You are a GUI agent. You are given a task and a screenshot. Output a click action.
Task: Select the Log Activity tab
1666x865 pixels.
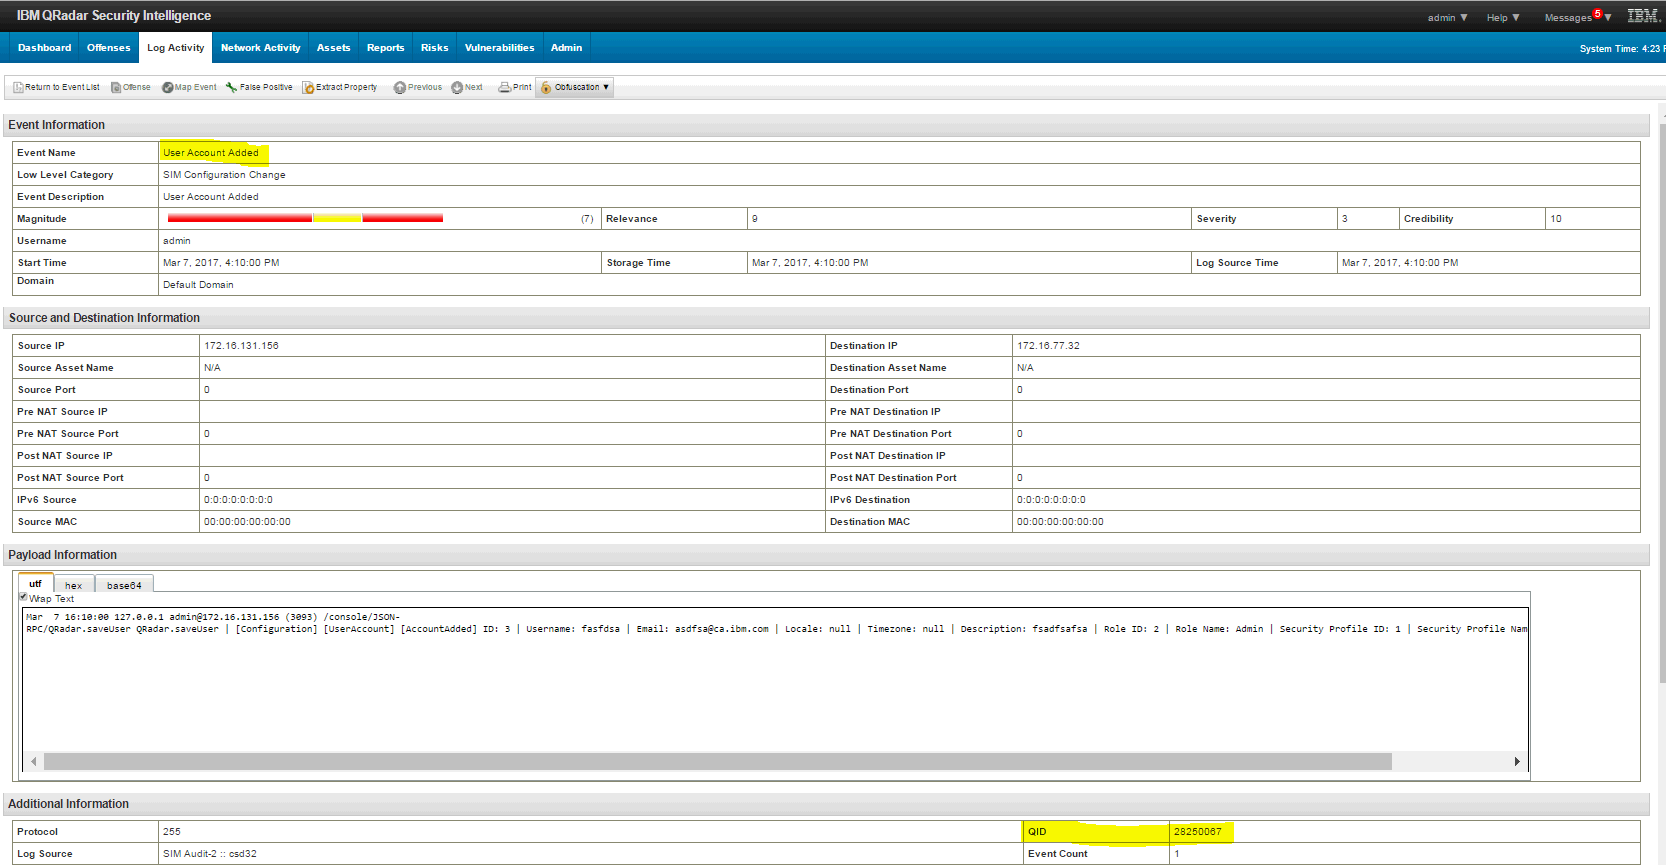175,48
